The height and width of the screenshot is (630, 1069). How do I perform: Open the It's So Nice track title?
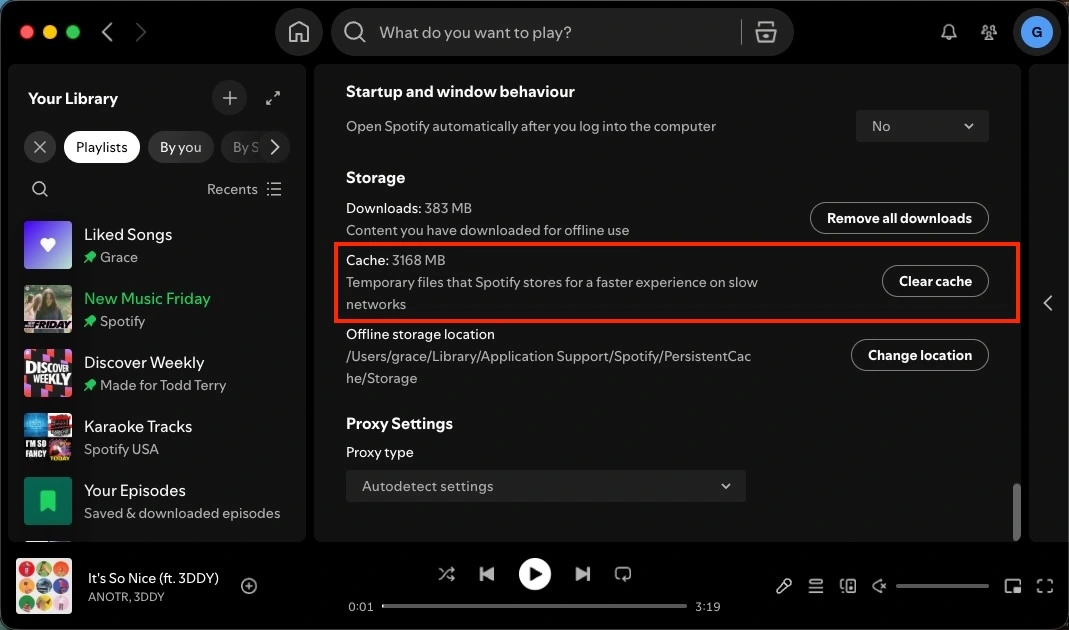coord(153,578)
